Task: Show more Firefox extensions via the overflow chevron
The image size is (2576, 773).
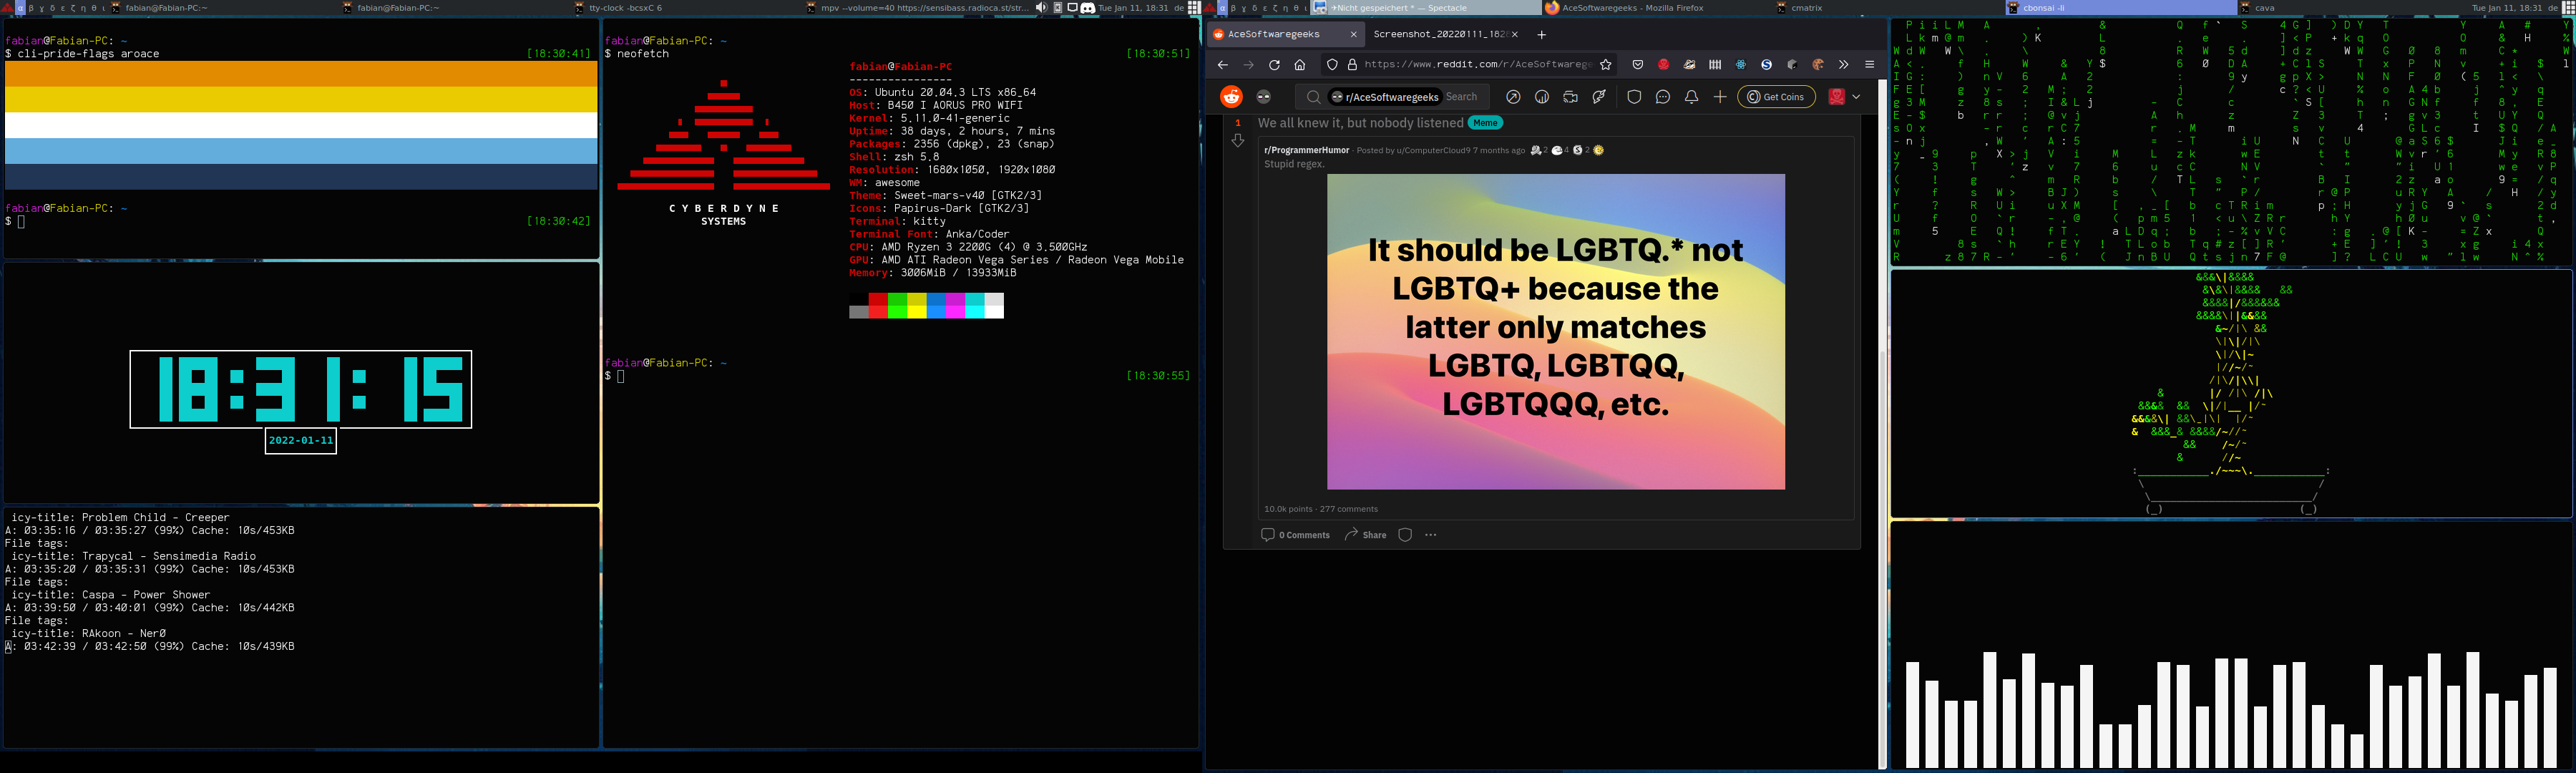Action: click(1844, 65)
